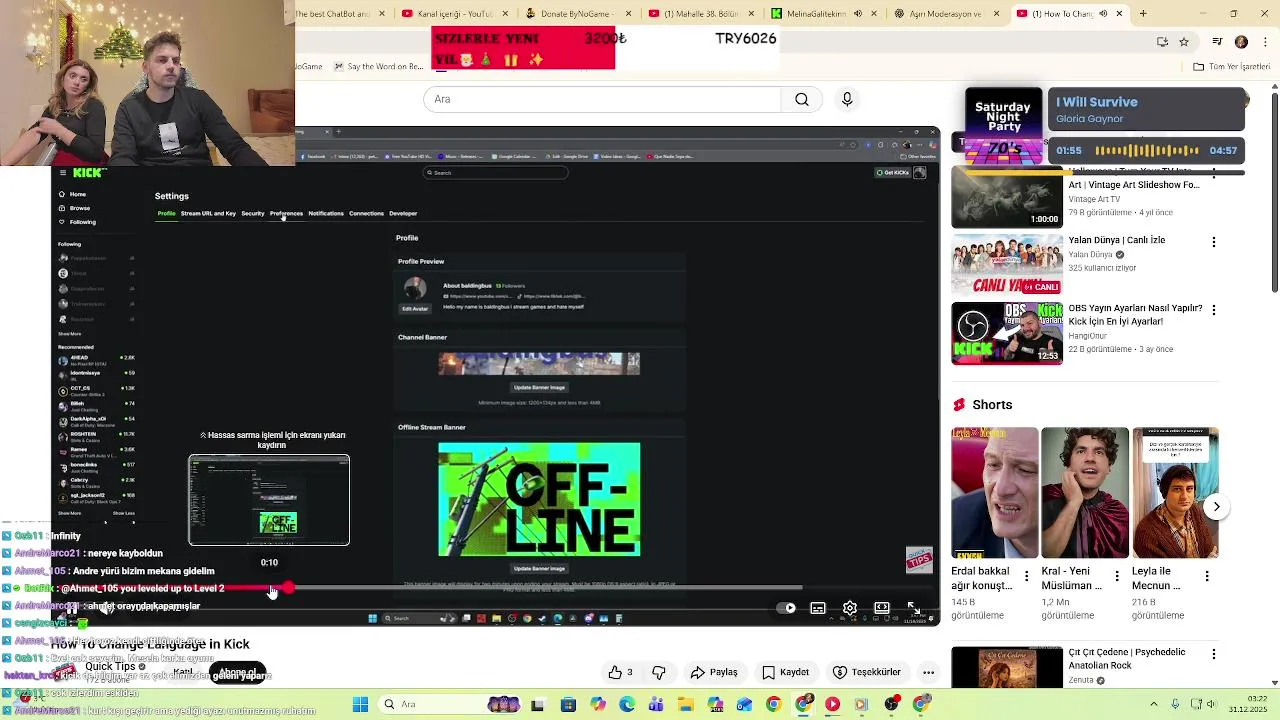The width and height of the screenshot is (1280, 720).
Task: Open options for the Erdal bakkal short
Action: click(x=1026, y=576)
